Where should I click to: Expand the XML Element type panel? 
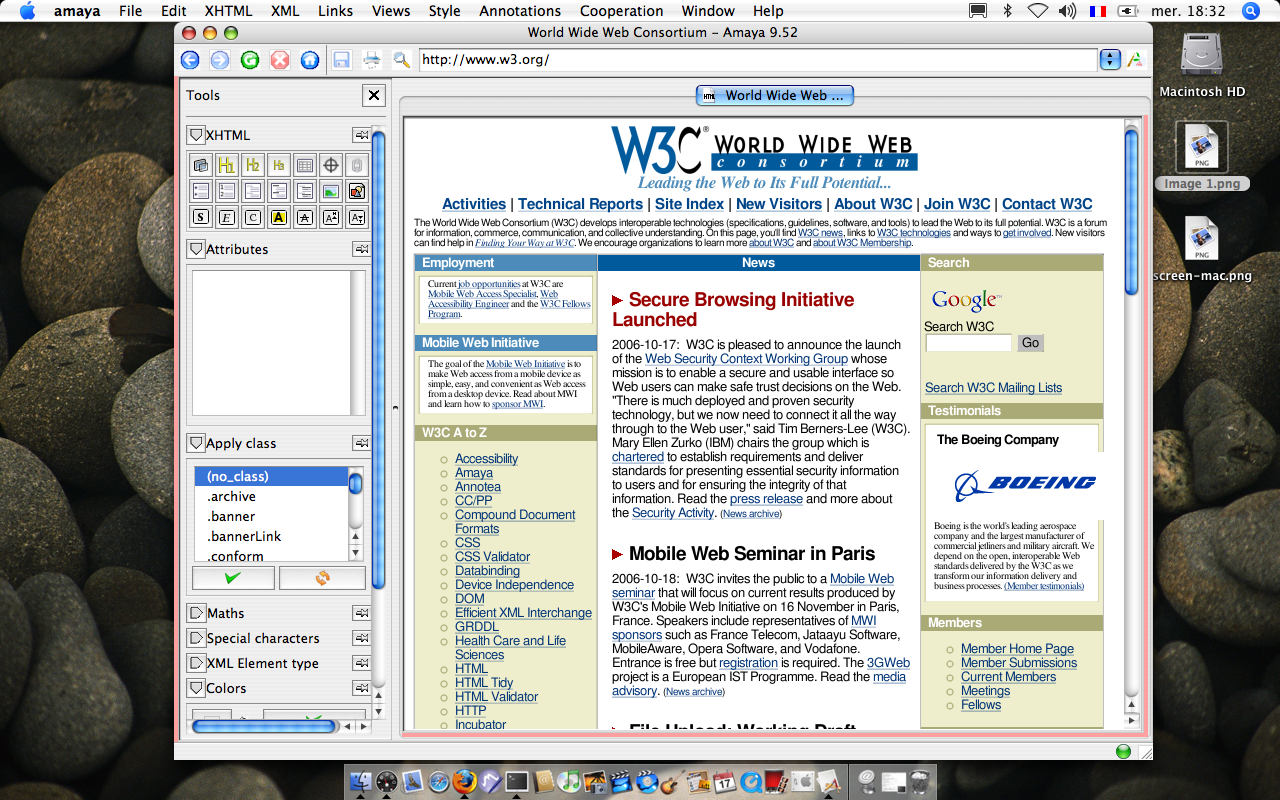(x=196, y=663)
